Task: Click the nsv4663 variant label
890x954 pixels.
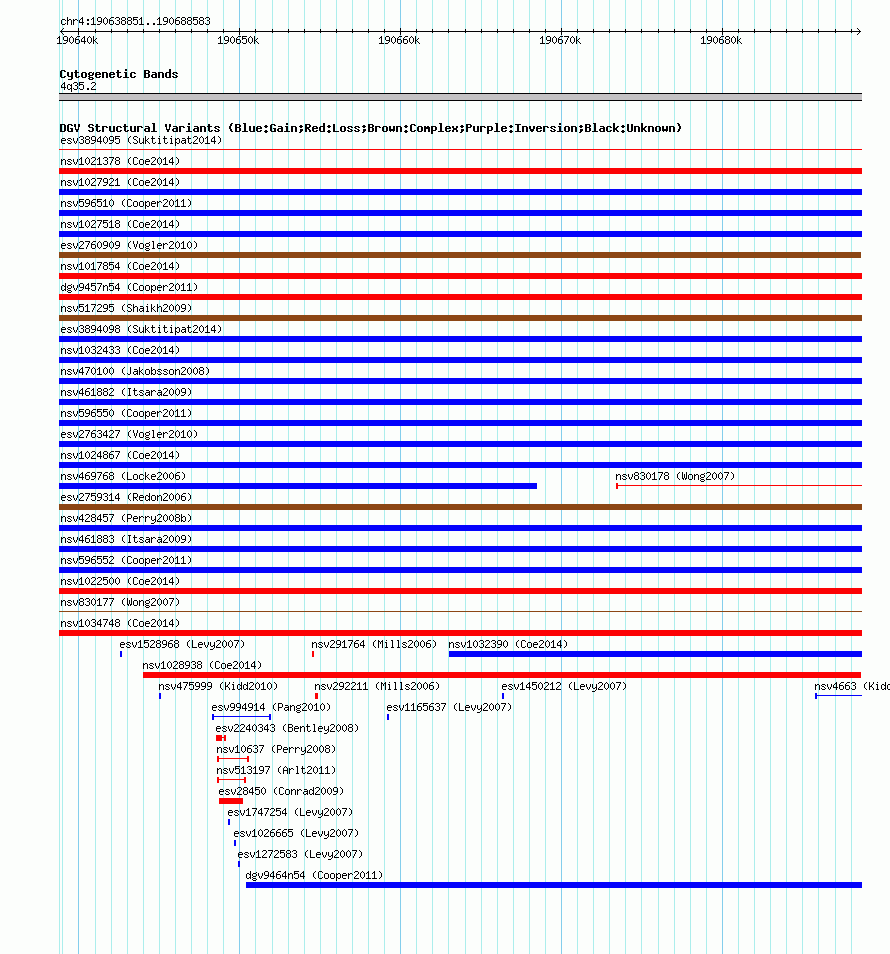Action: 852,686
